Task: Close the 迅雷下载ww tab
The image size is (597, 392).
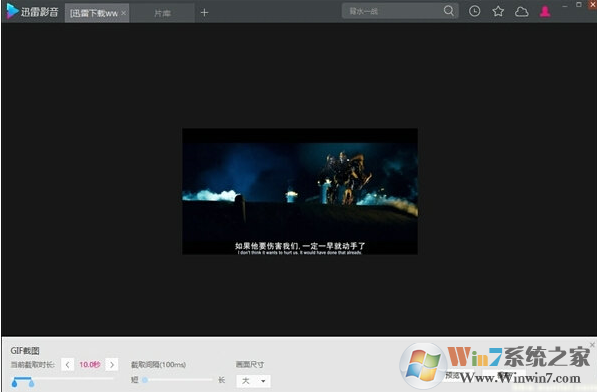Action: [x=124, y=13]
